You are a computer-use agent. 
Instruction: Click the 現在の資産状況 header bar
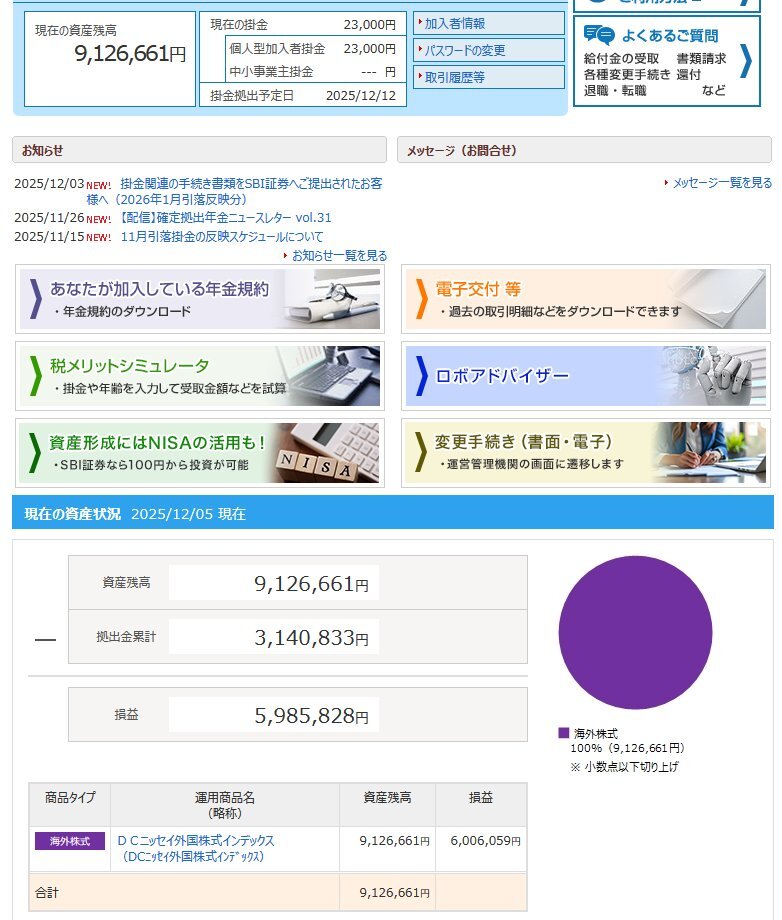392,513
